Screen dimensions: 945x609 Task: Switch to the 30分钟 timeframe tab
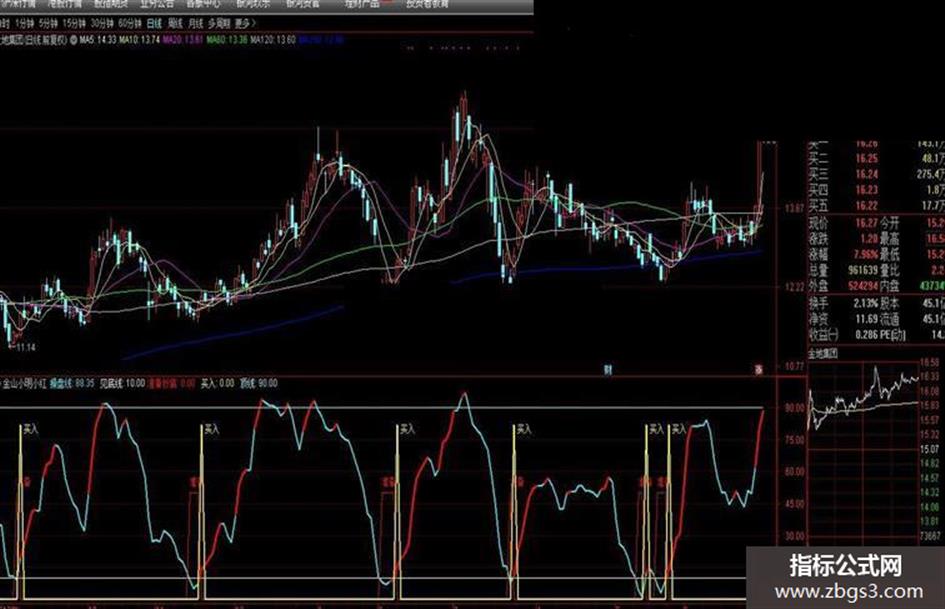(x=102, y=24)
